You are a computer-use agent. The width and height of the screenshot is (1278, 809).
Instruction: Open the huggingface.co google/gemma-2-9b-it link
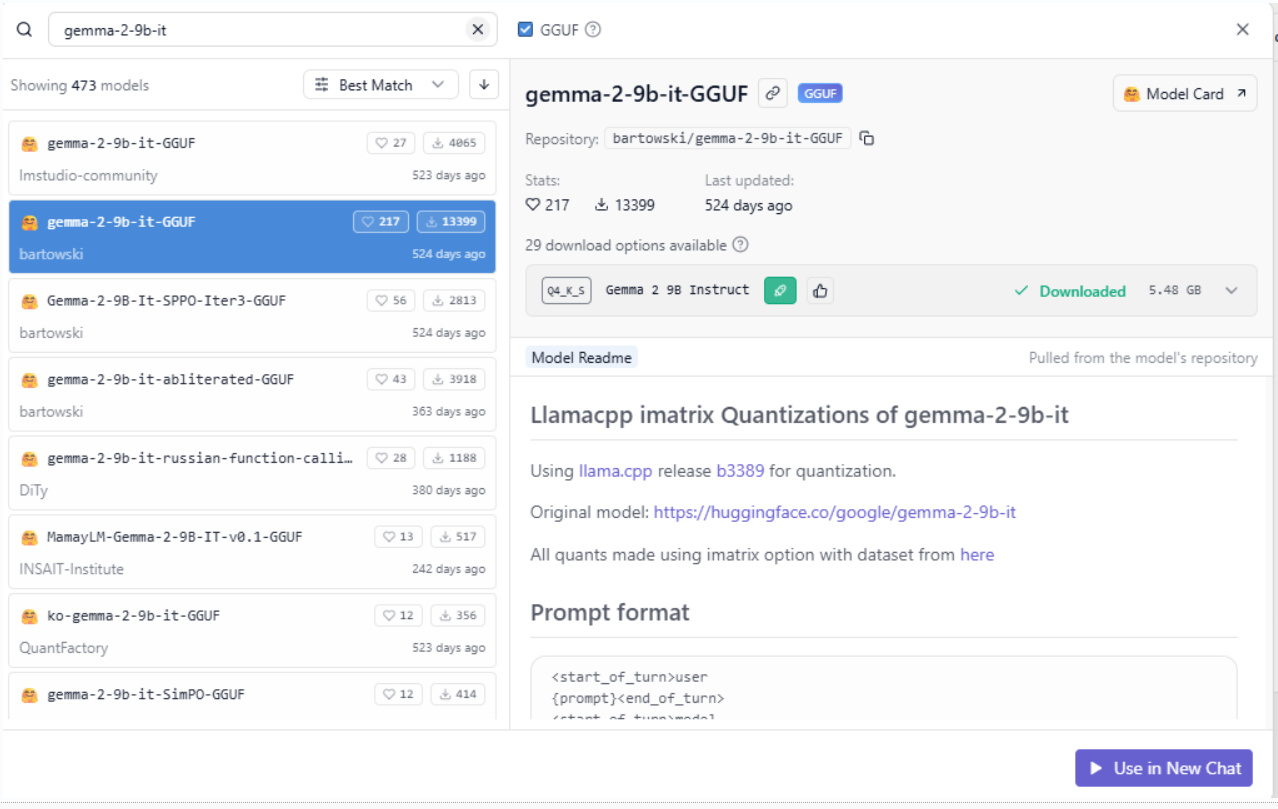[x=835, y=512]
